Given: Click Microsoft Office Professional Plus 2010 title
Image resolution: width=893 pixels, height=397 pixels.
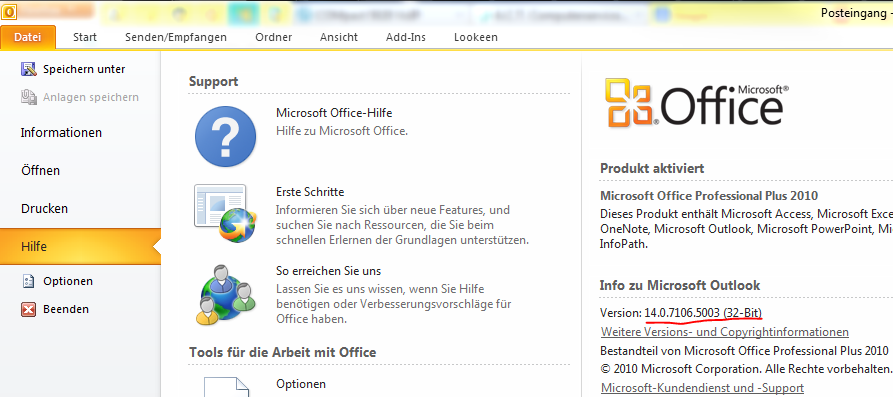Looking at the screenshot, I should point(709,196).
